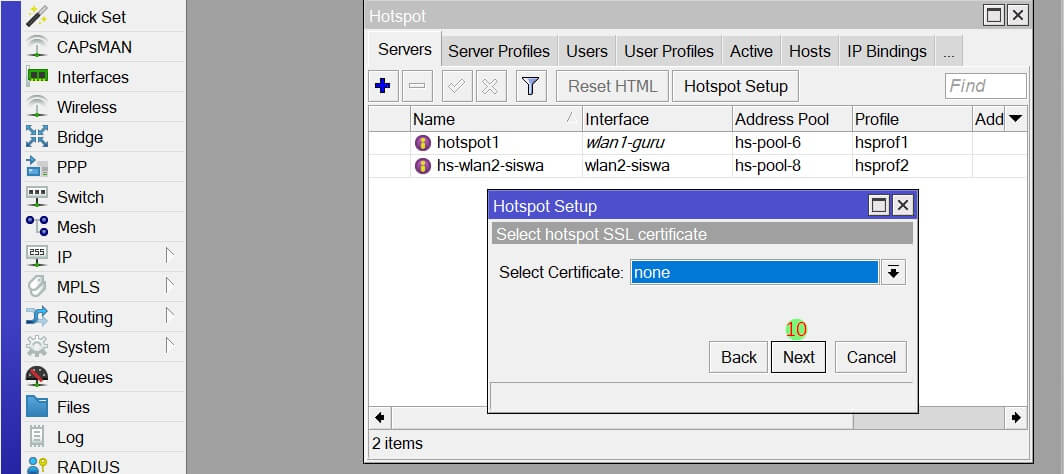
Task: Click the filter funnel icon in toolbar
Action: [531, 86]
